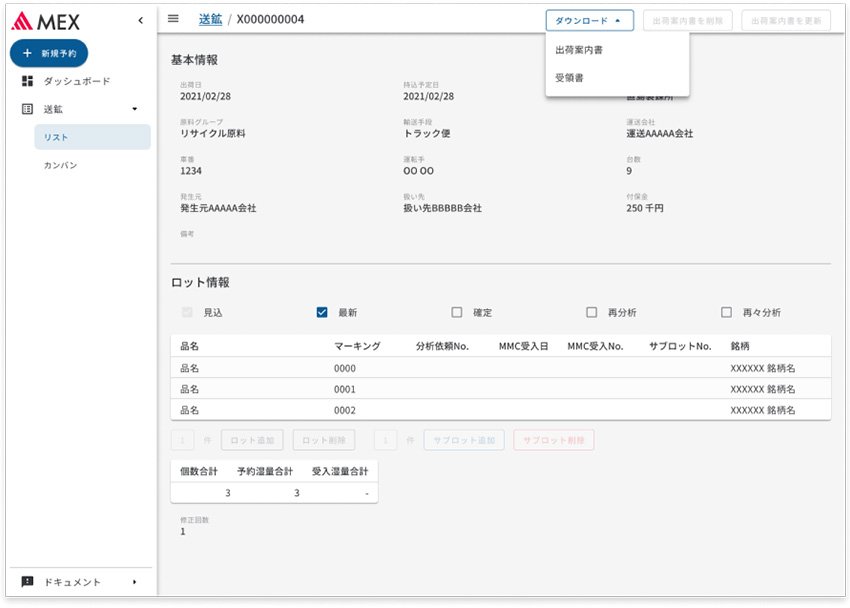Click the サブロット削除 button
Screen dimensions: 850x608
point(553,440)
